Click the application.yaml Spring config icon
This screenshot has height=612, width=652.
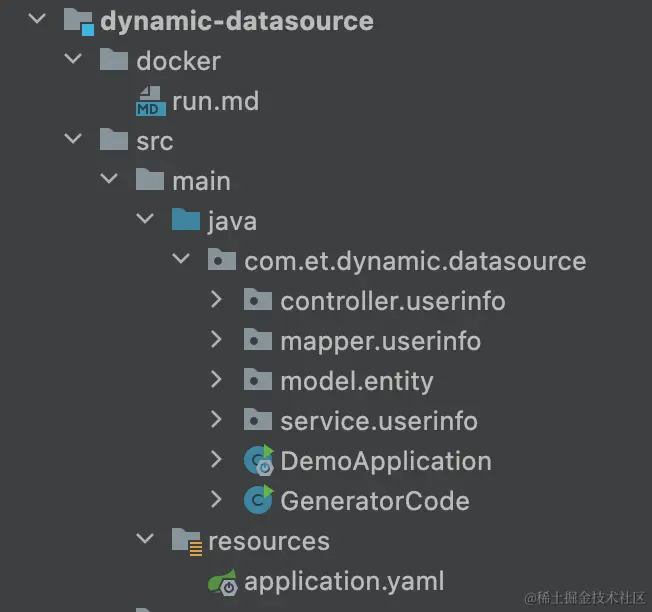[222, 581]
